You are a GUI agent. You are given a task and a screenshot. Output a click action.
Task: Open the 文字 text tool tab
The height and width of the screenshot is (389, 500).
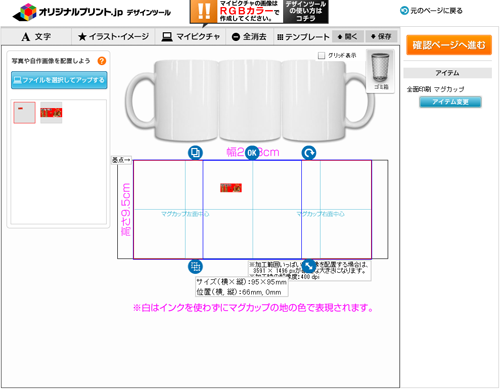click(36, 36)
